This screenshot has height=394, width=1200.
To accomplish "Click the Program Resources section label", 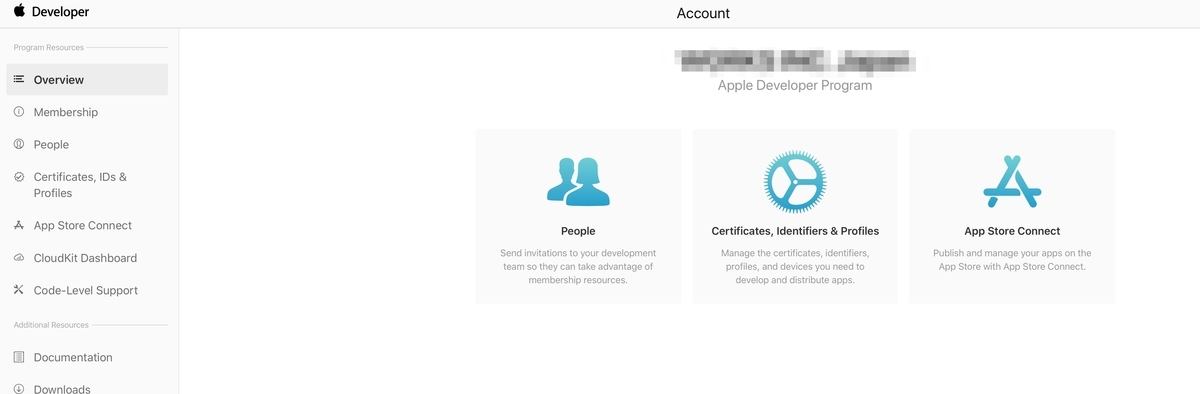I will coord(49,47).
